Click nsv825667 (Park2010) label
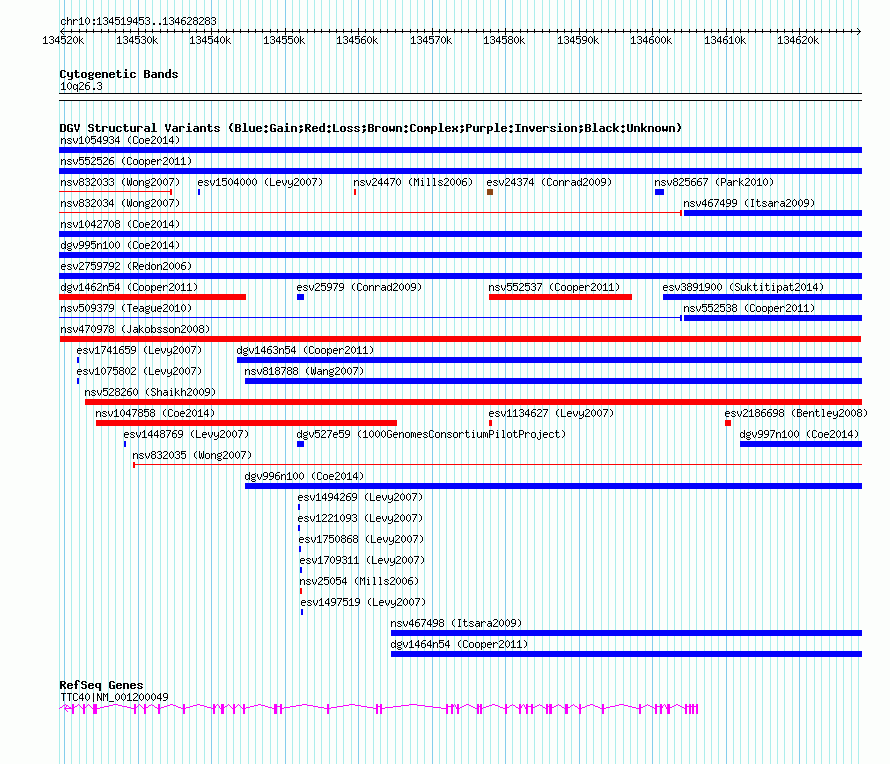 pos(714,182)
